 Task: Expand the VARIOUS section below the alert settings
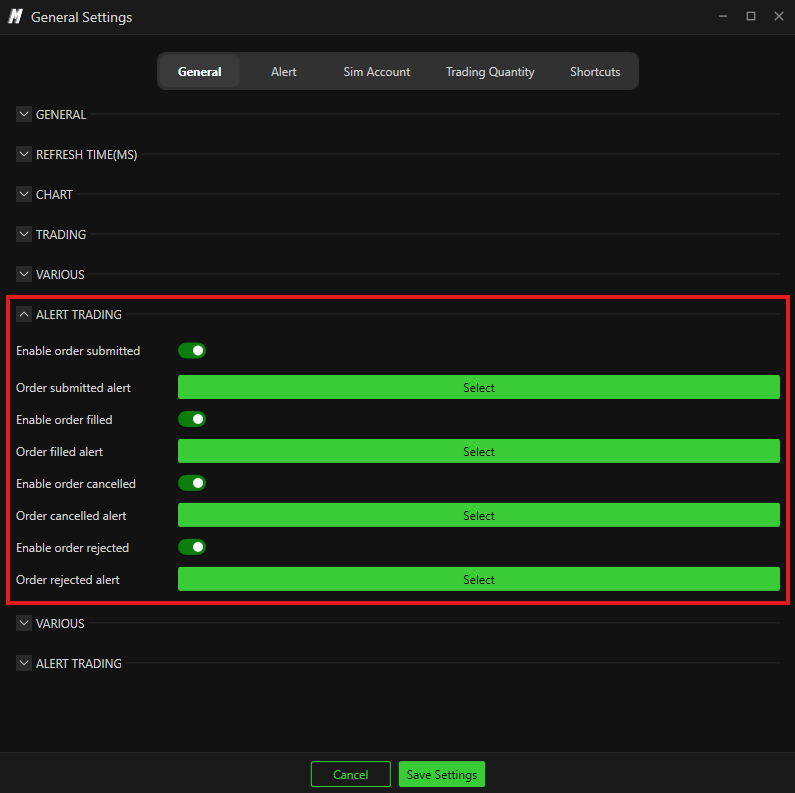click(x=24, y=623)
